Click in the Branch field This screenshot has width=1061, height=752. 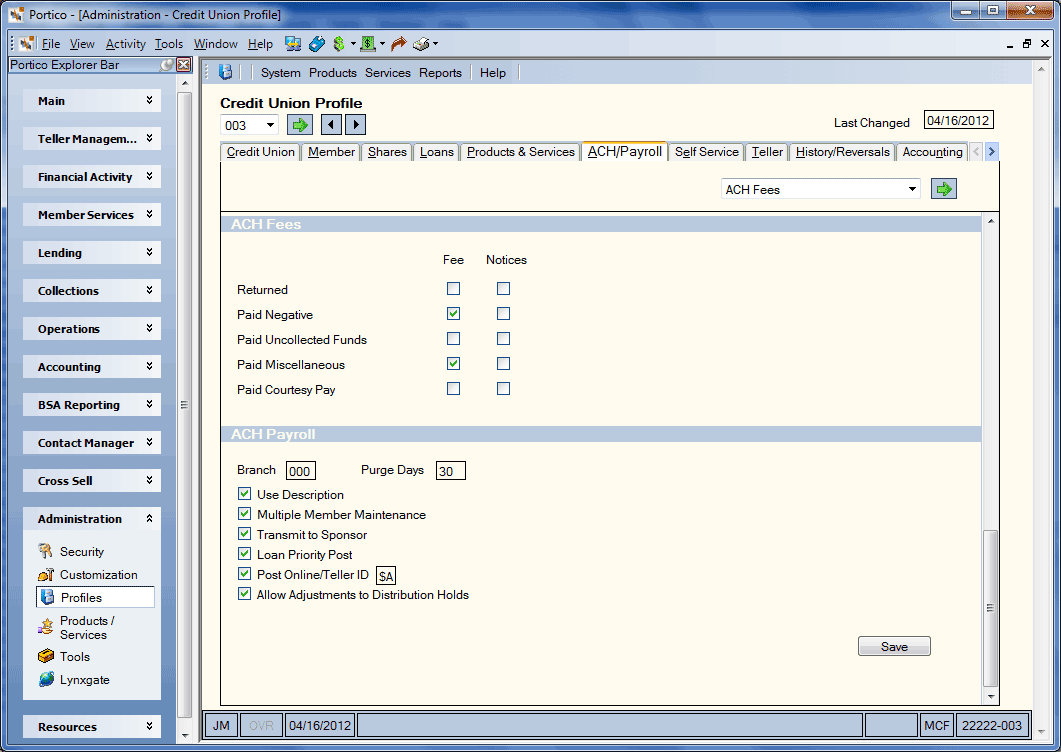click(300, 471)
